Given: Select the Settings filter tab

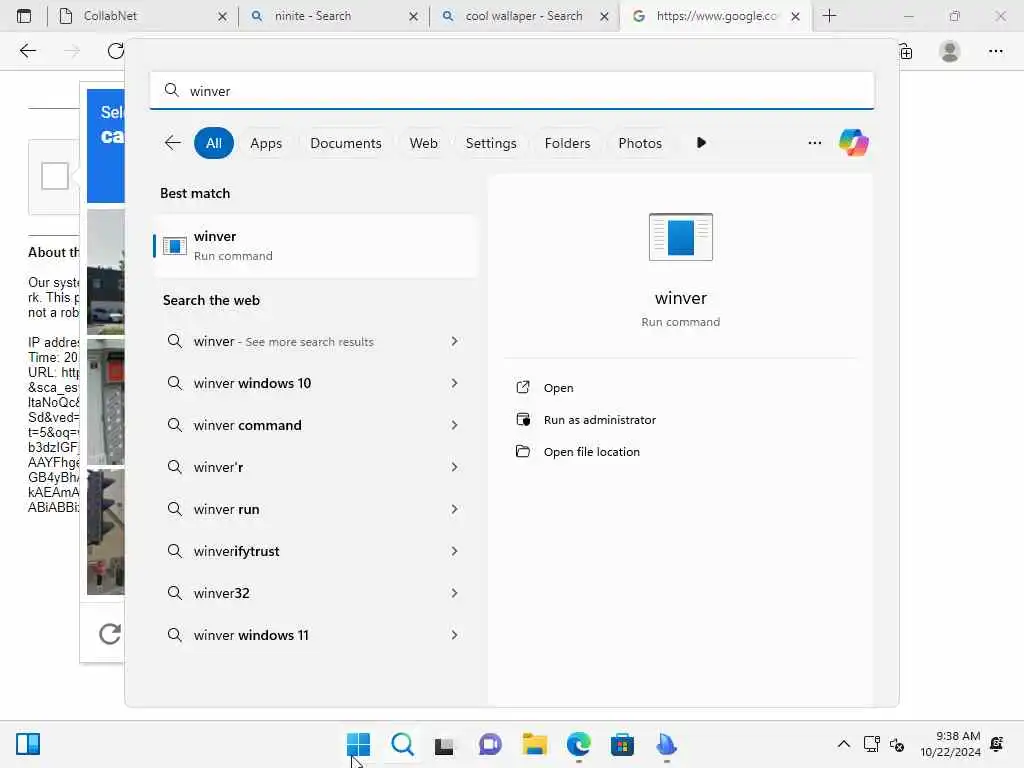Looking at the screenshot, I should point(490,143).
